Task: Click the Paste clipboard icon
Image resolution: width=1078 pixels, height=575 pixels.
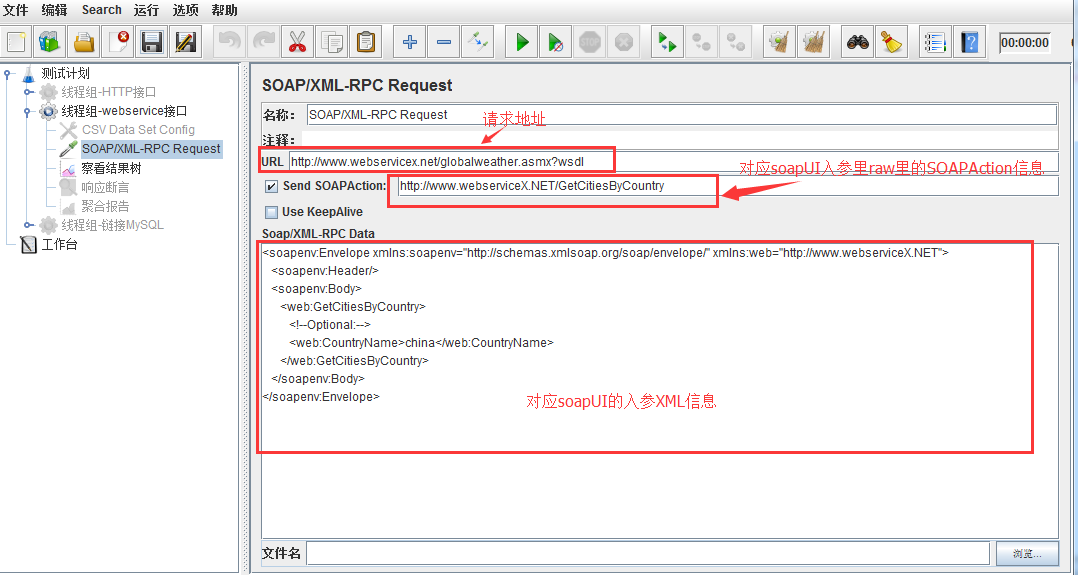Action: click(366, 43)
